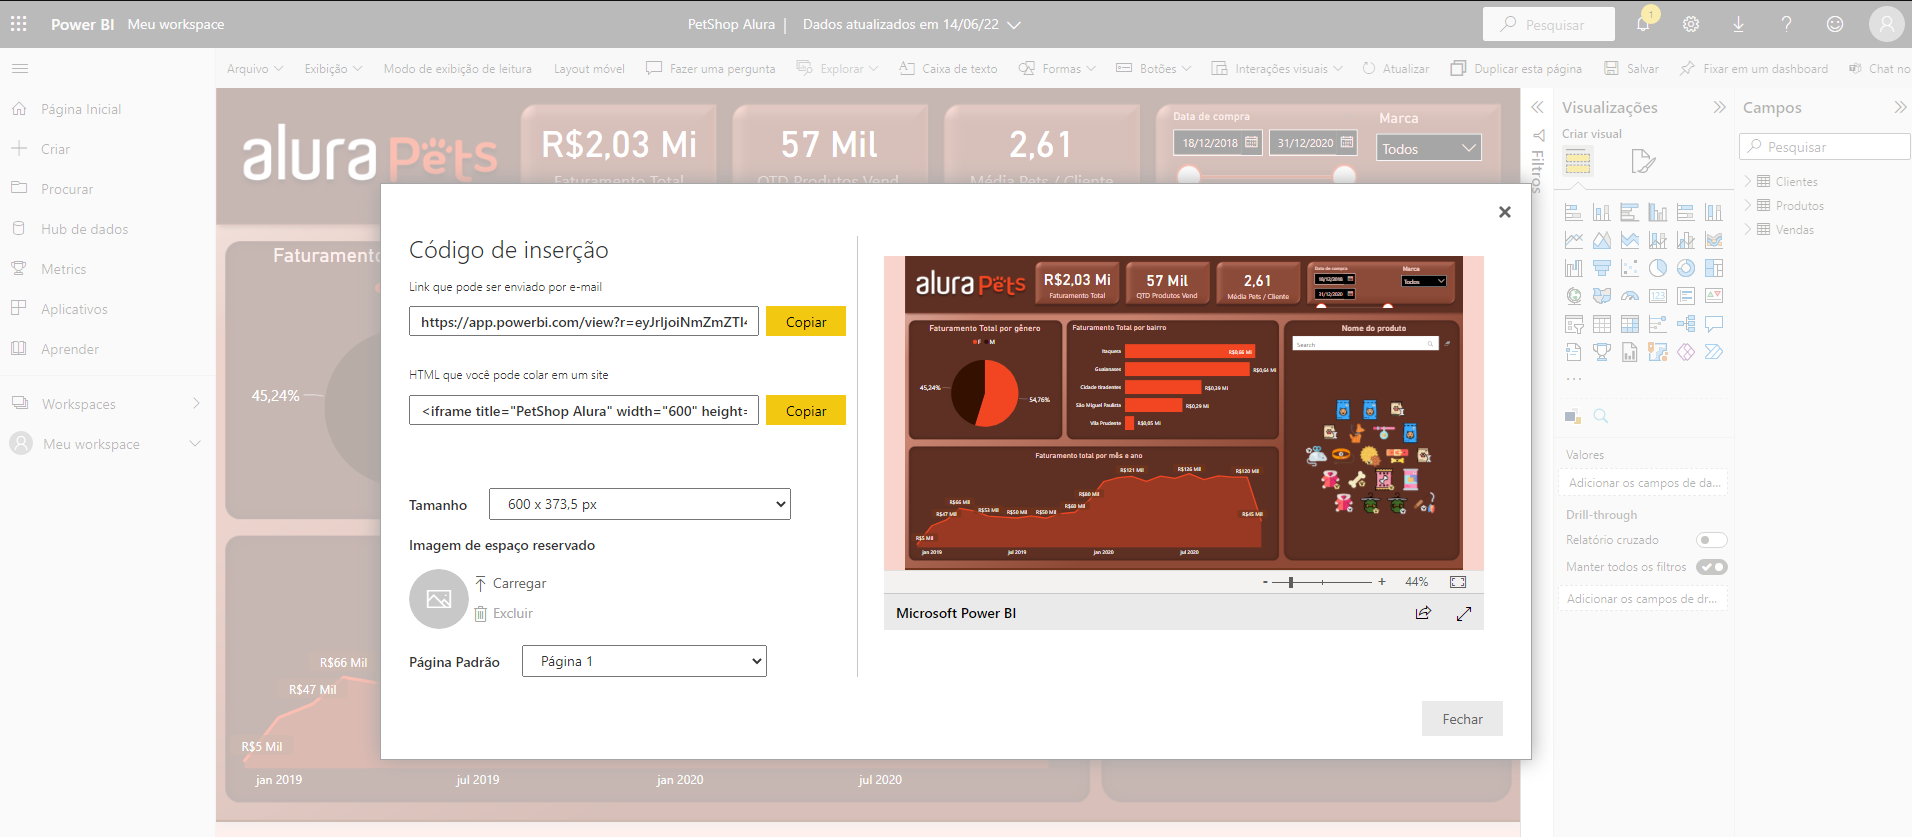Expand the Clientes table in Campos
Image resolution: width=1912 pixels, height=837 pixels.
(x=1748, y=181)
